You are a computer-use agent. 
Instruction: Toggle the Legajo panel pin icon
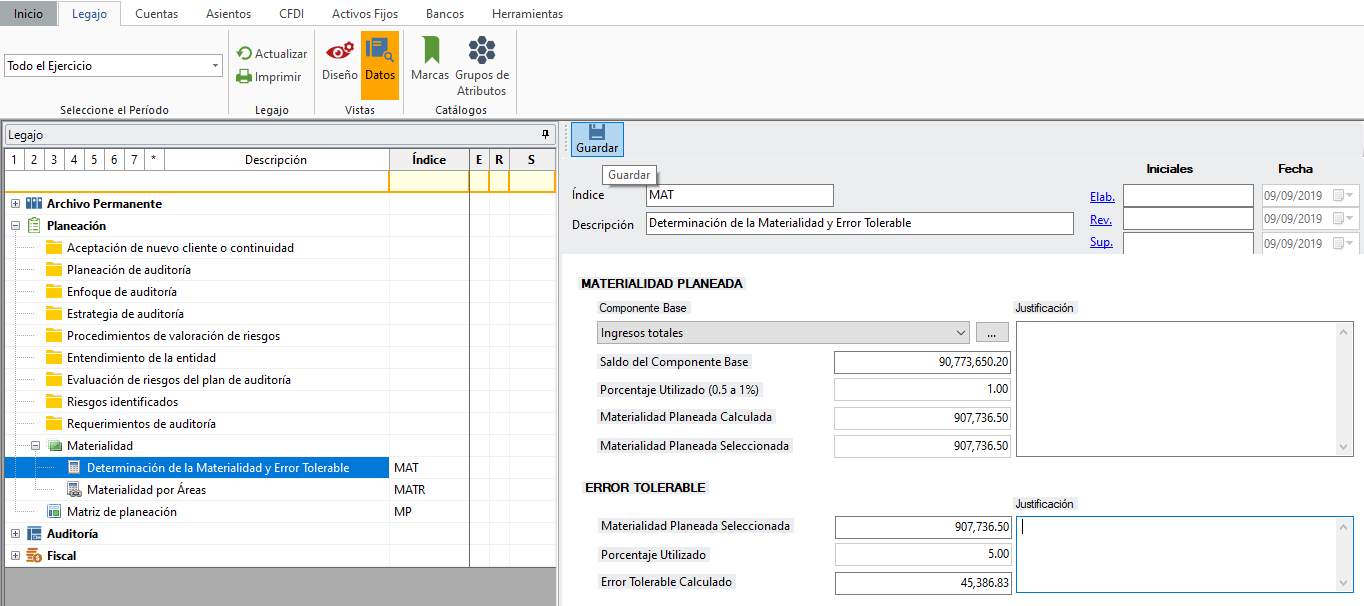(545, 134)
